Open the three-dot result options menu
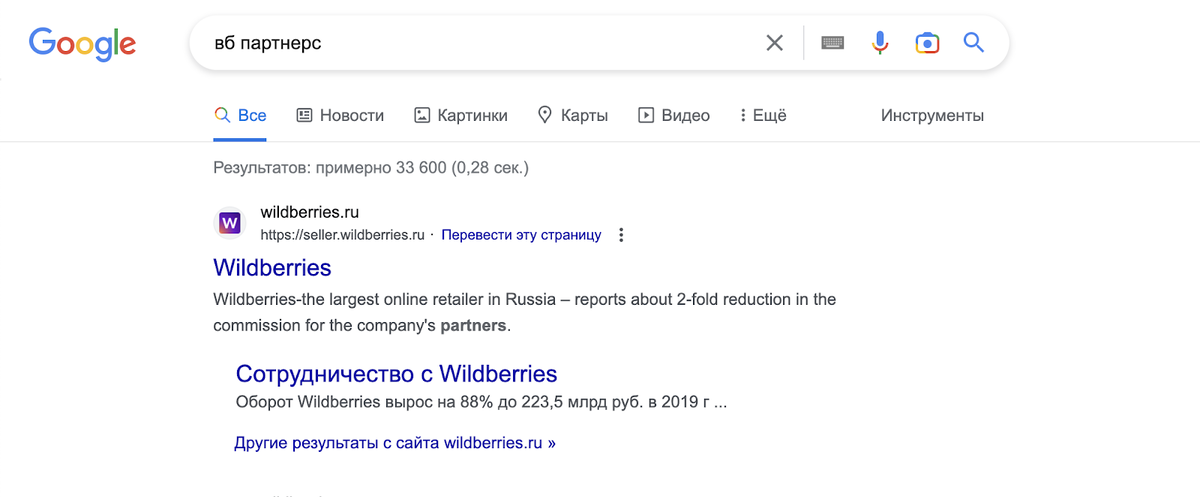The width and height of the screenshot is (1200, 497). tap(621, 235)
